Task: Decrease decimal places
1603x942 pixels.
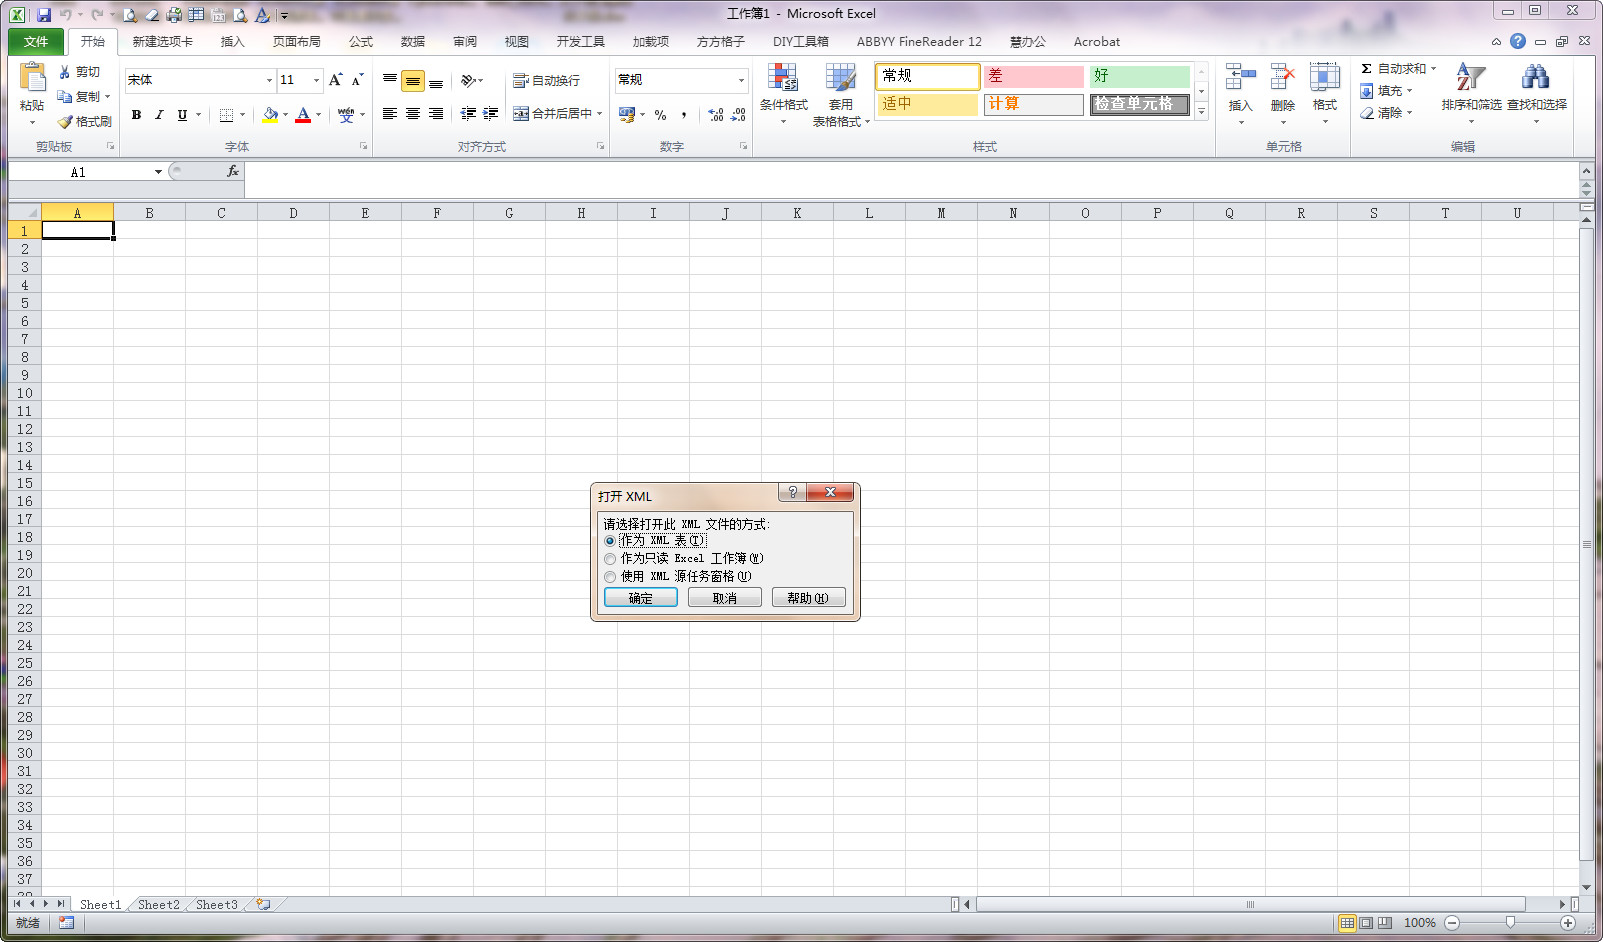Action: click(x=738, y=115)
